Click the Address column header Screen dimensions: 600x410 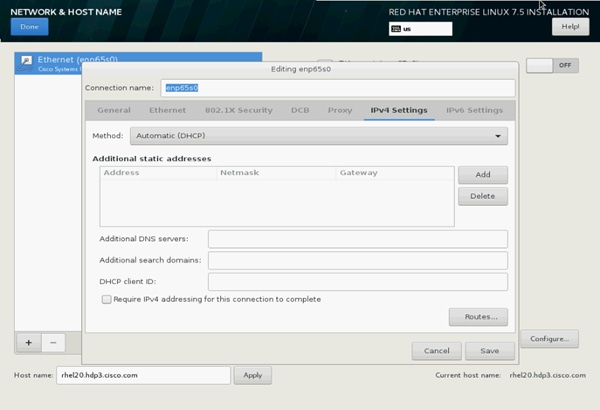[158, 173]
